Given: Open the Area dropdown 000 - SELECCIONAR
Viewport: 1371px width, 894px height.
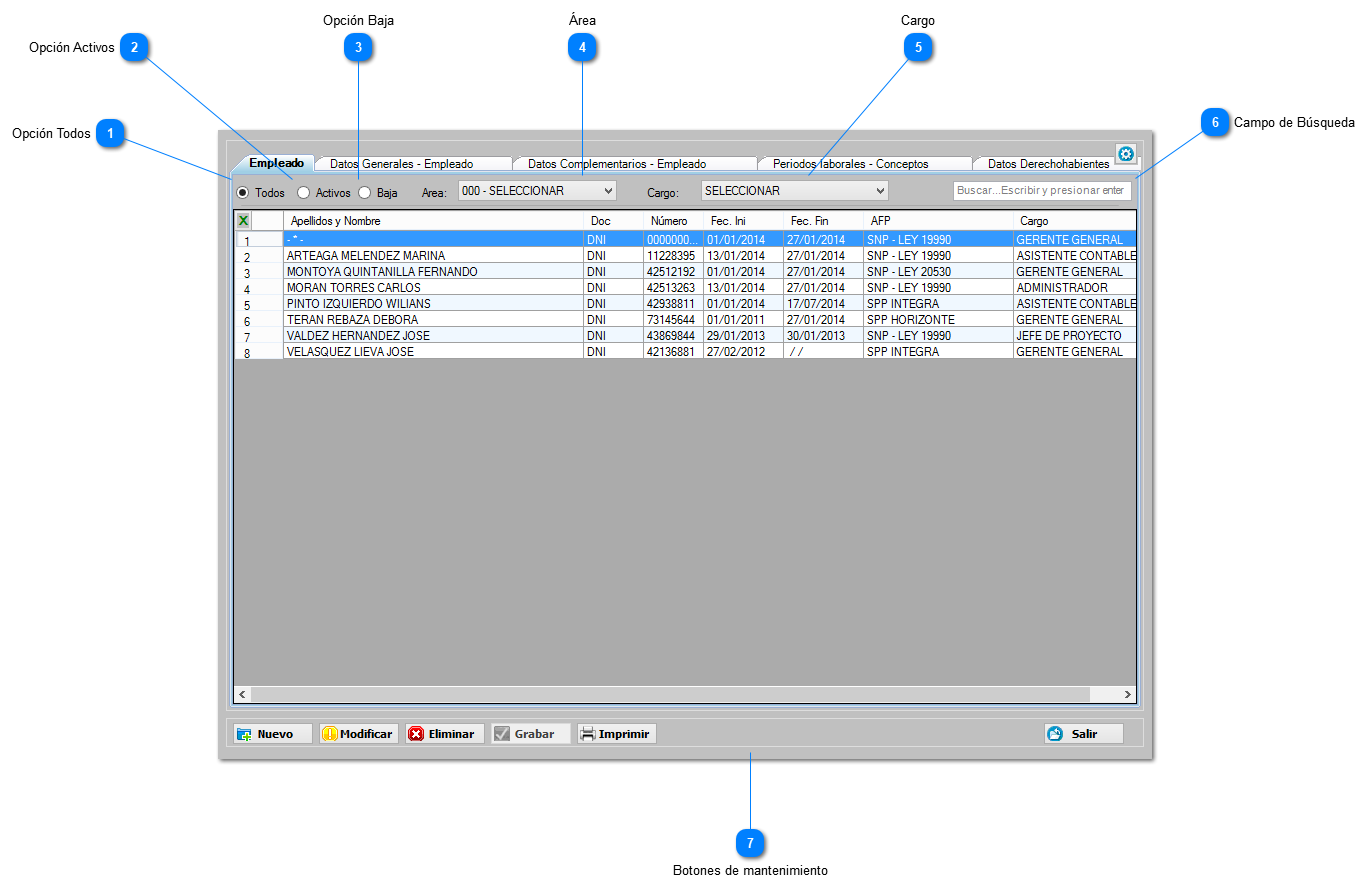Looking at the screenshot, I should coord(537,191).
